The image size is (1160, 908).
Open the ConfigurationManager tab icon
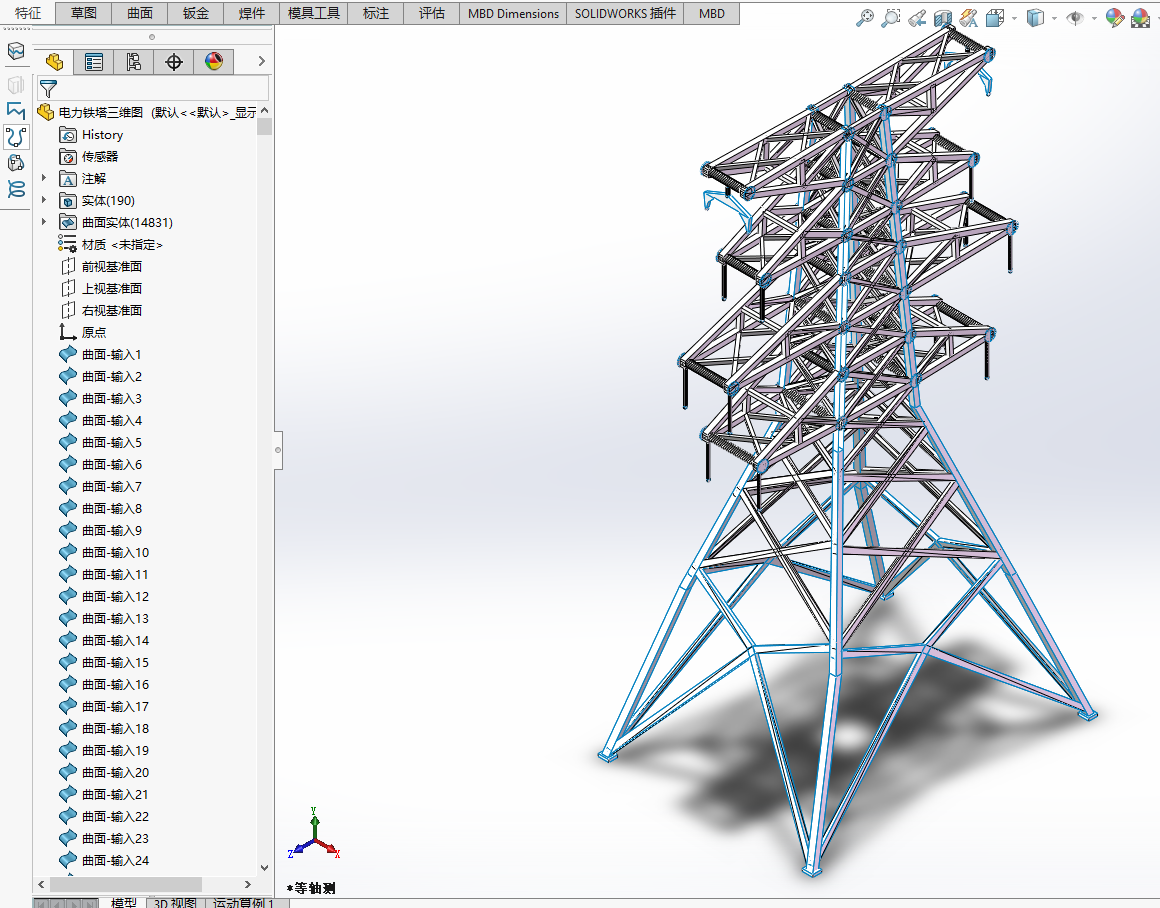(134, 62)
